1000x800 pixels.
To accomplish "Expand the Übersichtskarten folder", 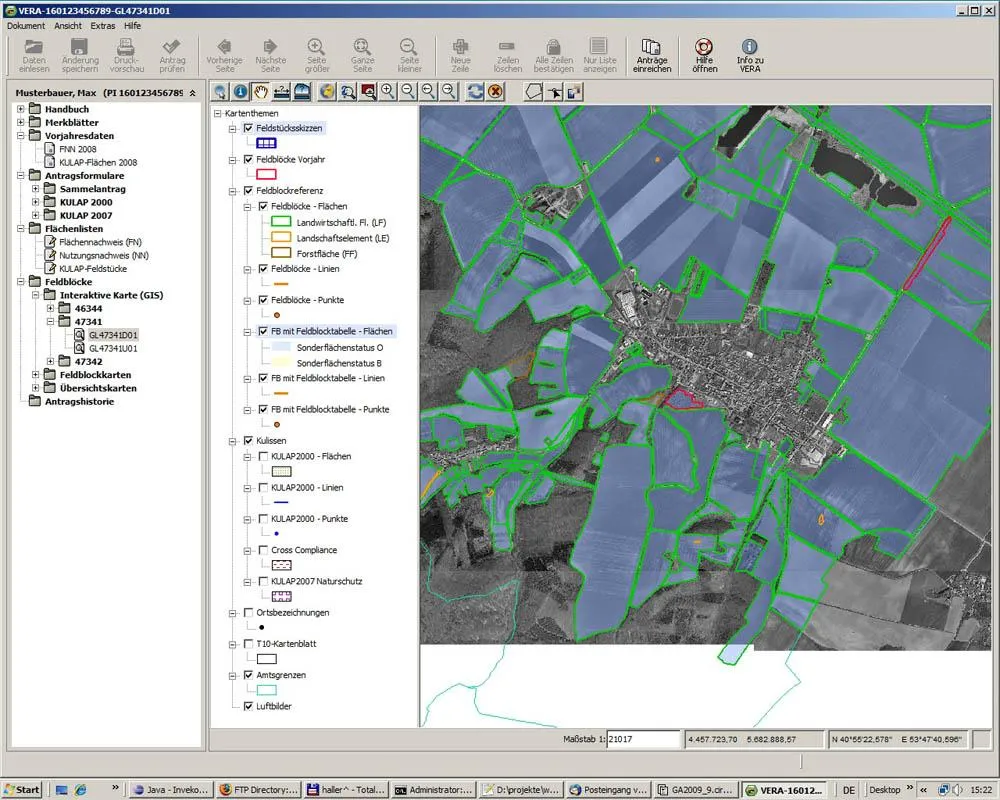I will point(36,388).
